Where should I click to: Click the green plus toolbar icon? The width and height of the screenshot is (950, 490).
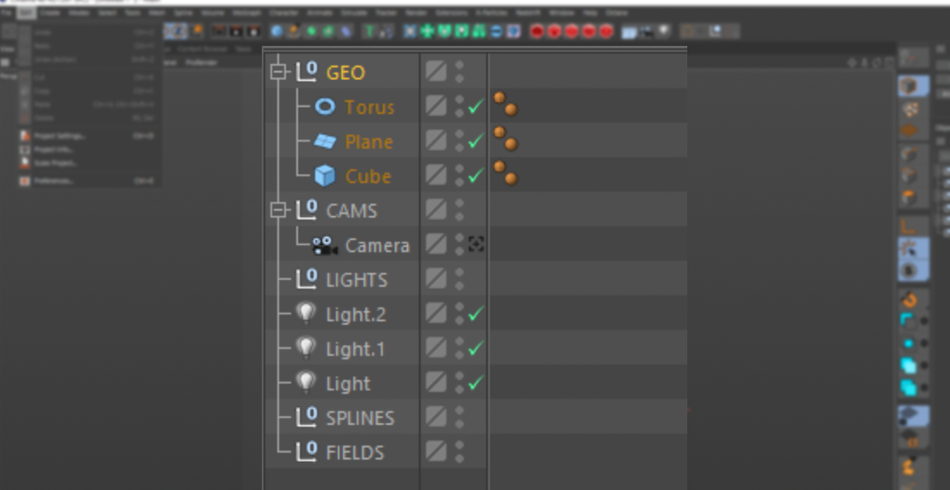(427, 31)
